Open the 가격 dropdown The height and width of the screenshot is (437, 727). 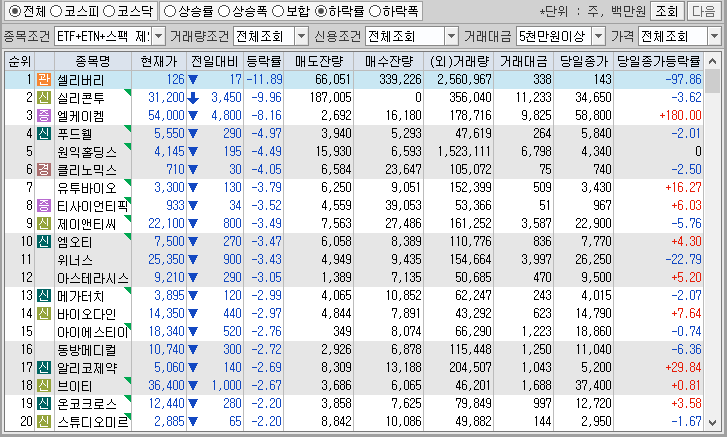(x=714, y=36)
